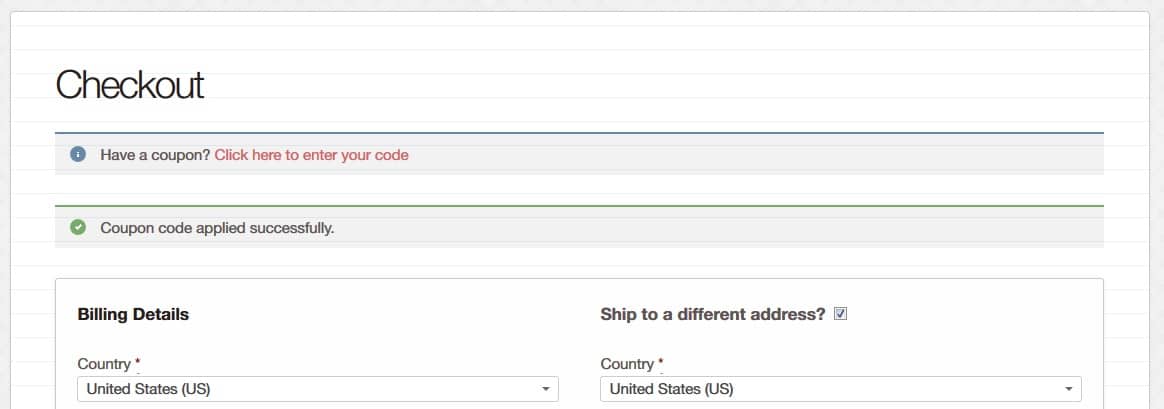Toggle the 'Ship to a different address?' checkbox

pyautogui.click(x=840, y=314)
